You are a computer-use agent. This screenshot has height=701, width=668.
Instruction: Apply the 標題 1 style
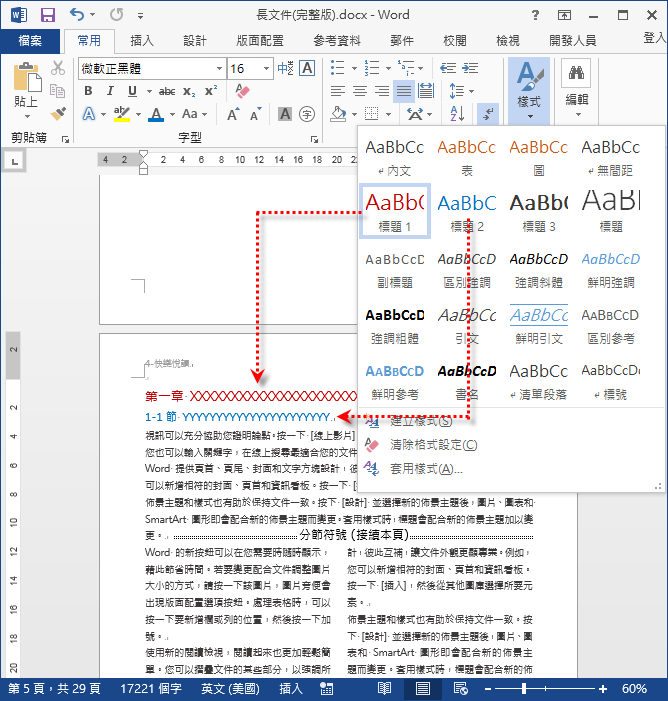[395, 211]
